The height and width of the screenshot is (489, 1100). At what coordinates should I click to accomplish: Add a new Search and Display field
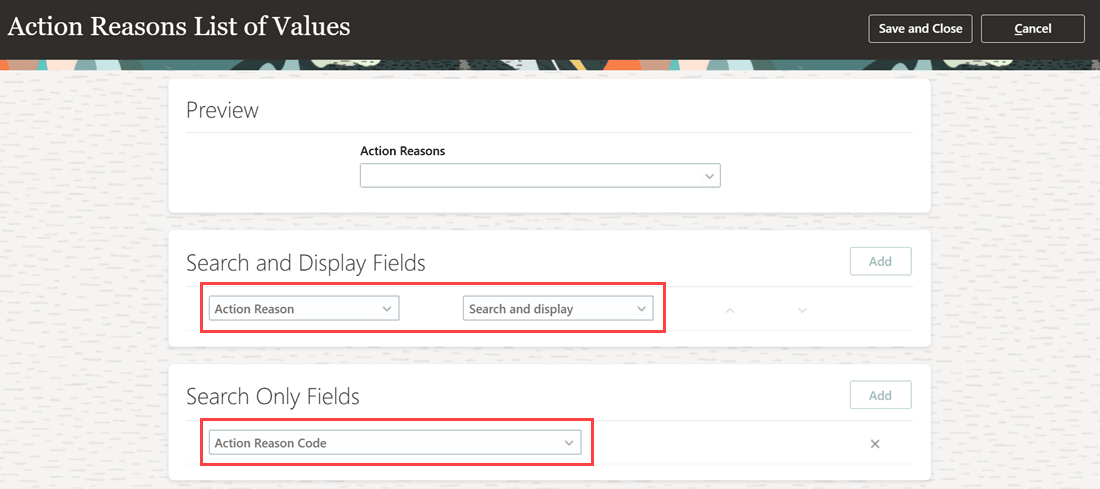pos(880,262)
